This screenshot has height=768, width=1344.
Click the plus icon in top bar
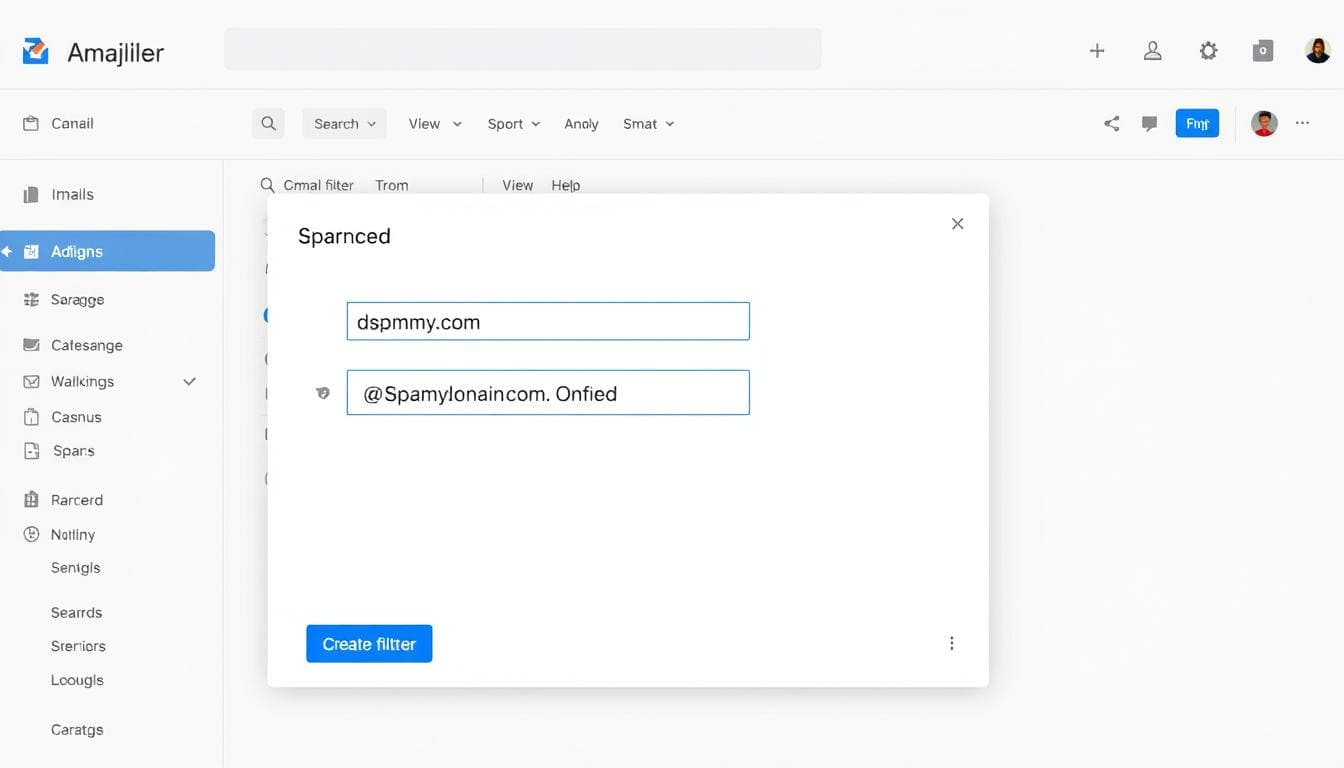click(1097, 51)
